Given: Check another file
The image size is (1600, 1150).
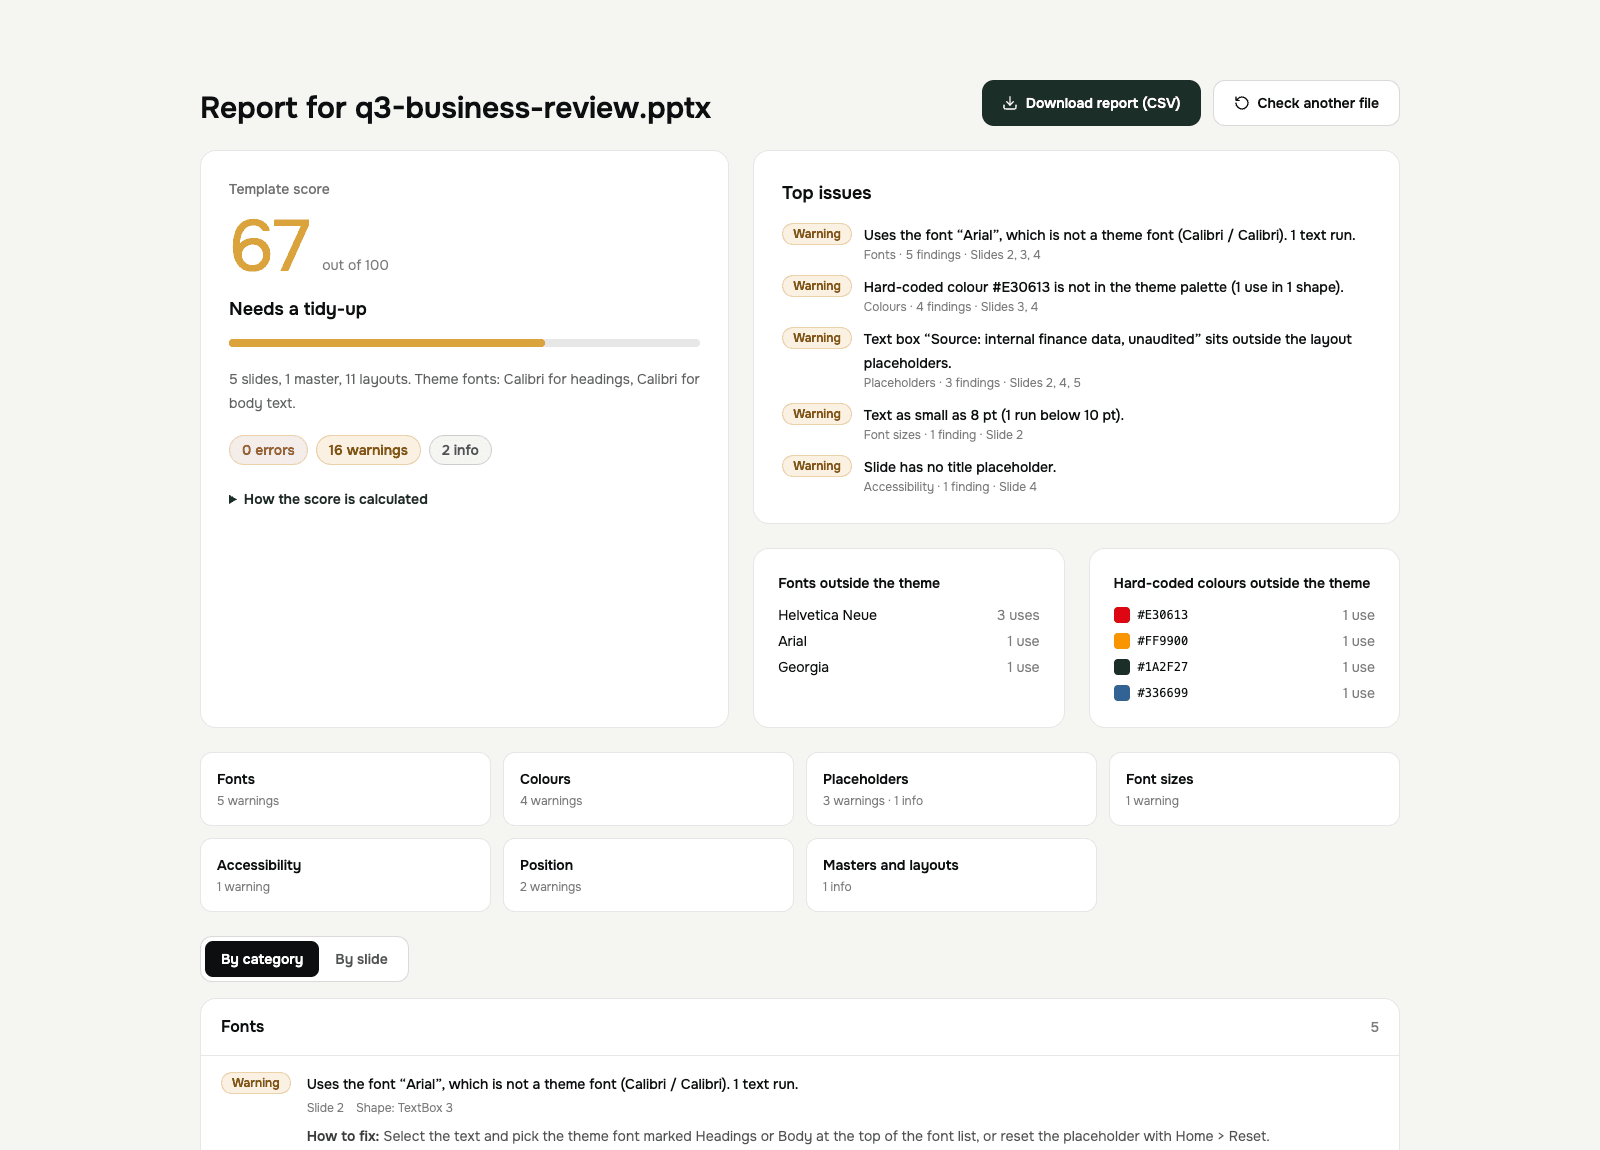Looking at the screenshot, I should [1306, 103].
